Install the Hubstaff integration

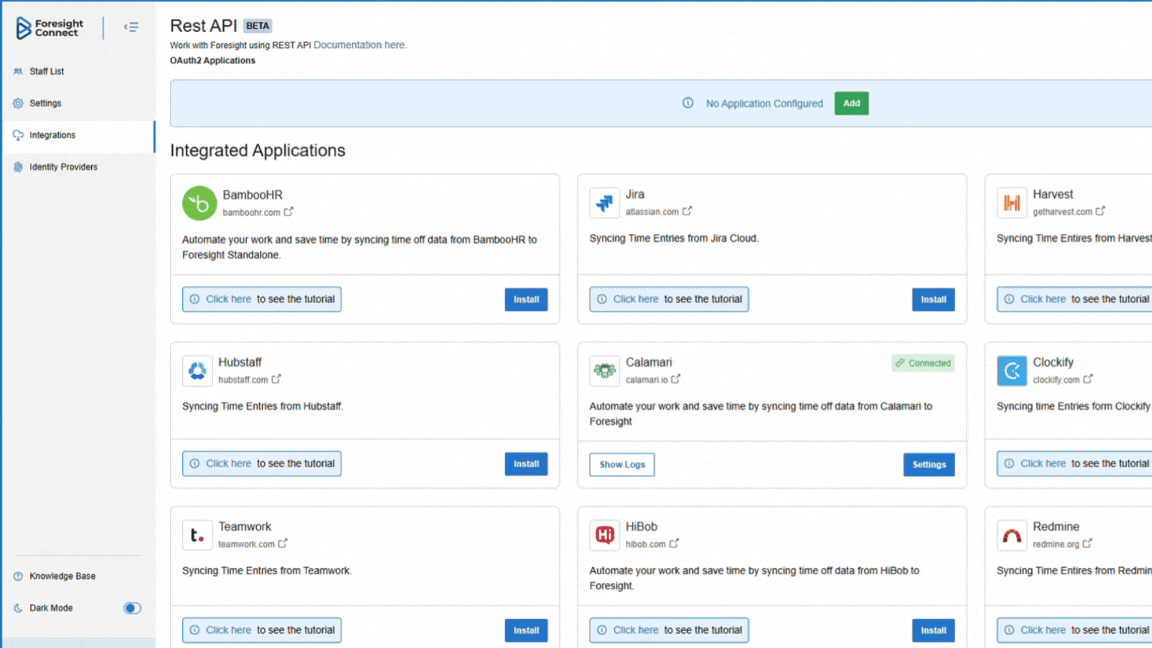pyautogui.click(x=526, y=464)
